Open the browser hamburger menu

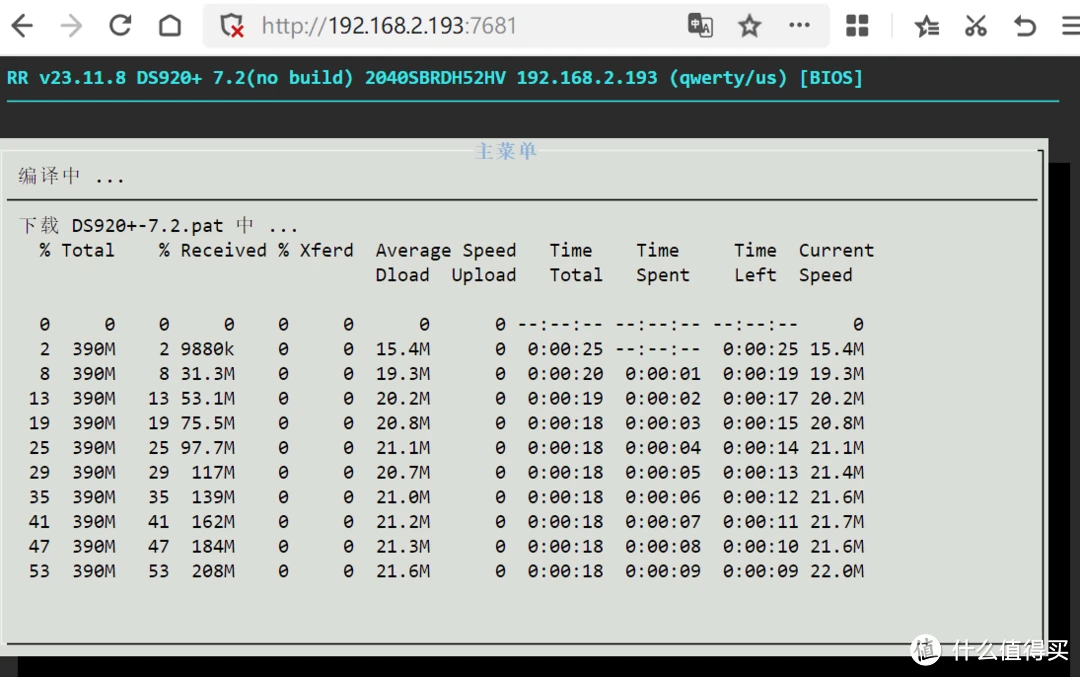click(x=1071, y=26)
